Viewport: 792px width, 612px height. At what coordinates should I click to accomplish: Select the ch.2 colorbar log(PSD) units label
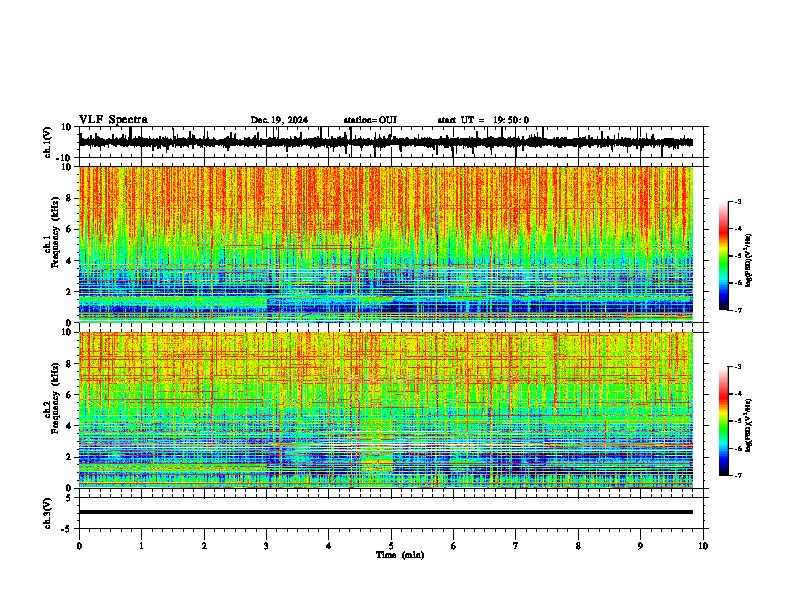(749, 425)
